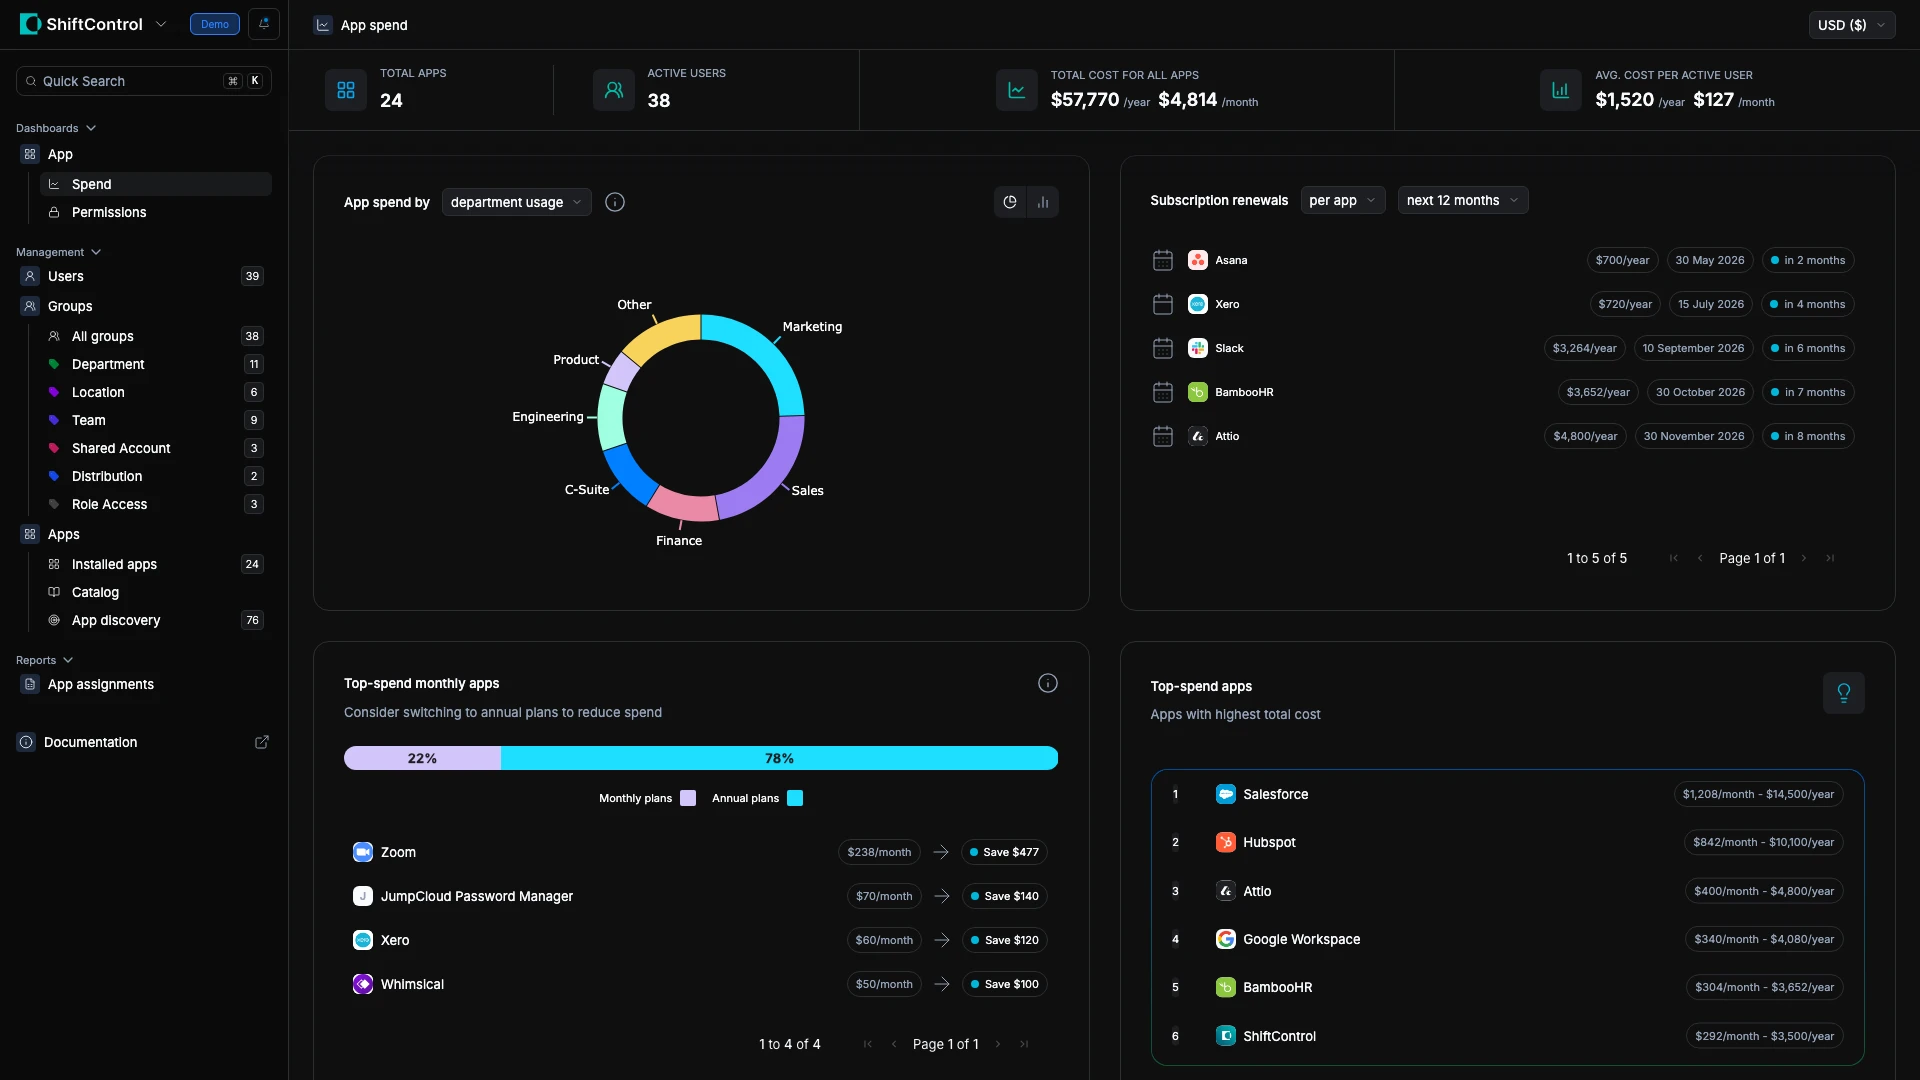Switch chart to bar view icon

(1043, 202)
